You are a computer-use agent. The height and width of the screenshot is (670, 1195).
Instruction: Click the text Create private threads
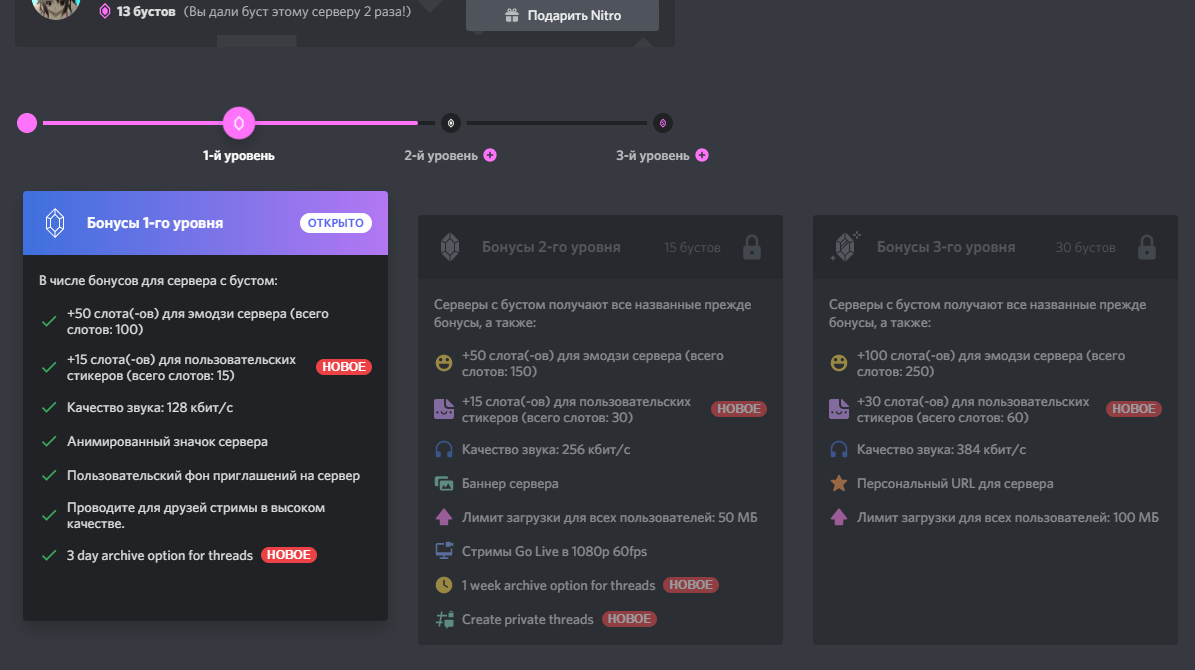[527, 619]
